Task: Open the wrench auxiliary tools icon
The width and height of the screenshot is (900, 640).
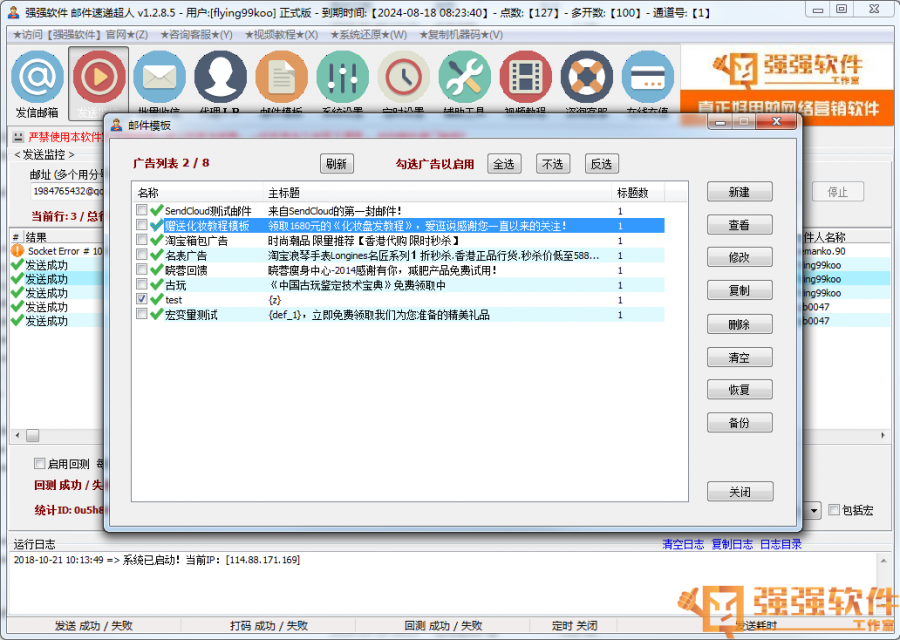Action: [x=465, y=78]
